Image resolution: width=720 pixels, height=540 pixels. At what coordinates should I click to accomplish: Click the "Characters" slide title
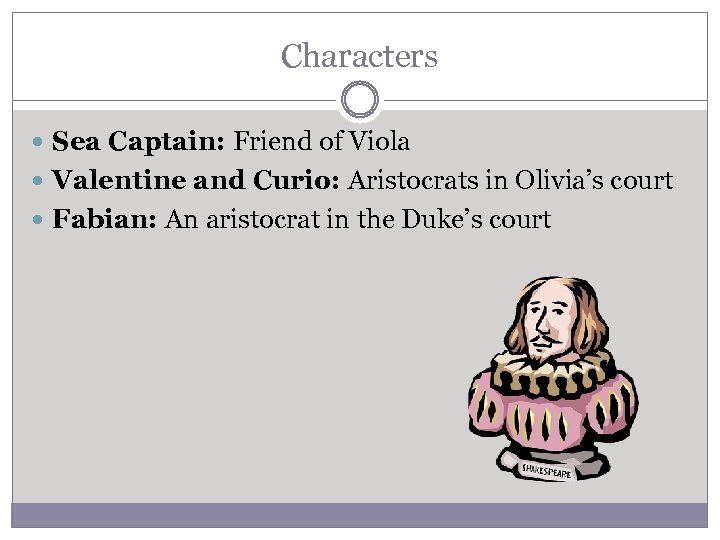click(x=359, y=56)
